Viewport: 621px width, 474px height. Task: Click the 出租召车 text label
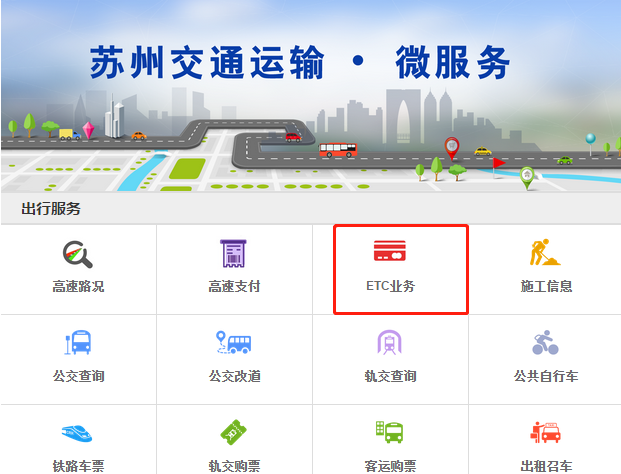pos(546,466)
